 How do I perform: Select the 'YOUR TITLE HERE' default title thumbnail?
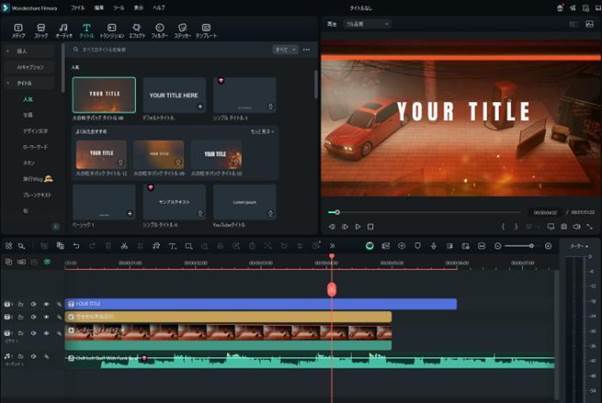point(174,95)
